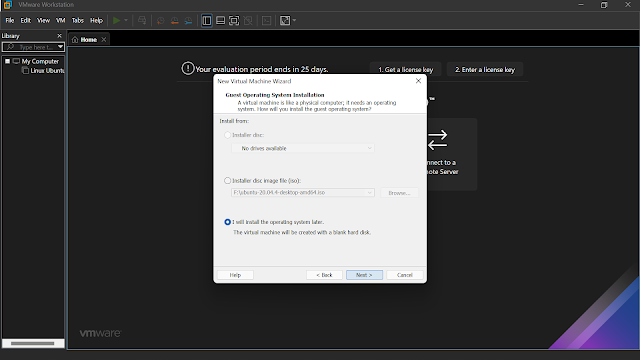The width and height of the screenshot is (640, 360).
Task: Click Connect to a Remote Server arrows icon
Action: [438, 140]
